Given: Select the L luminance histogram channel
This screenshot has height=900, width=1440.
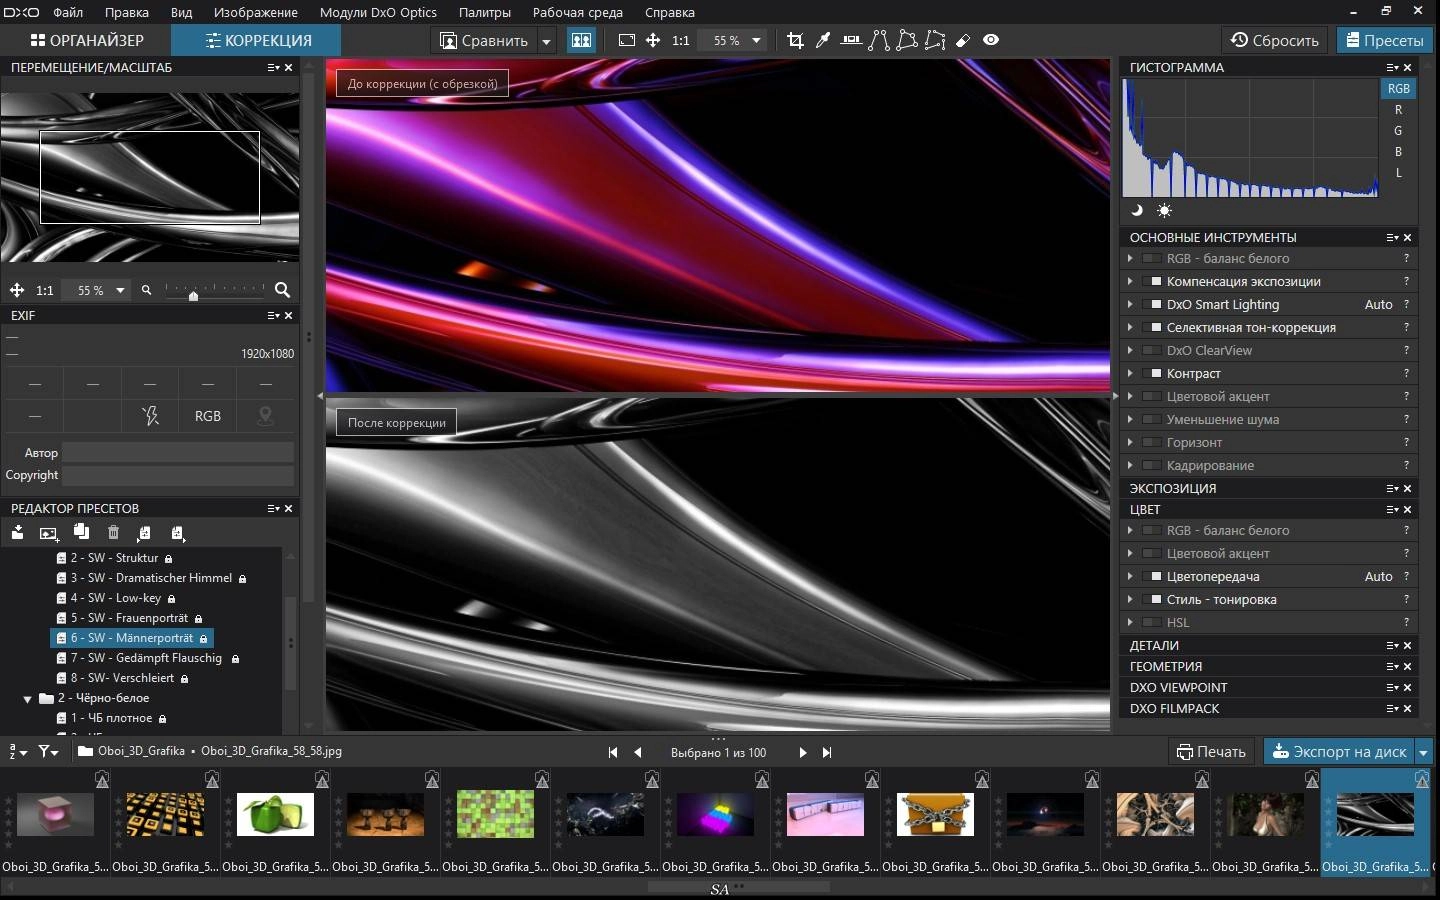Looking at the screenshot, I should [1398, 173].
